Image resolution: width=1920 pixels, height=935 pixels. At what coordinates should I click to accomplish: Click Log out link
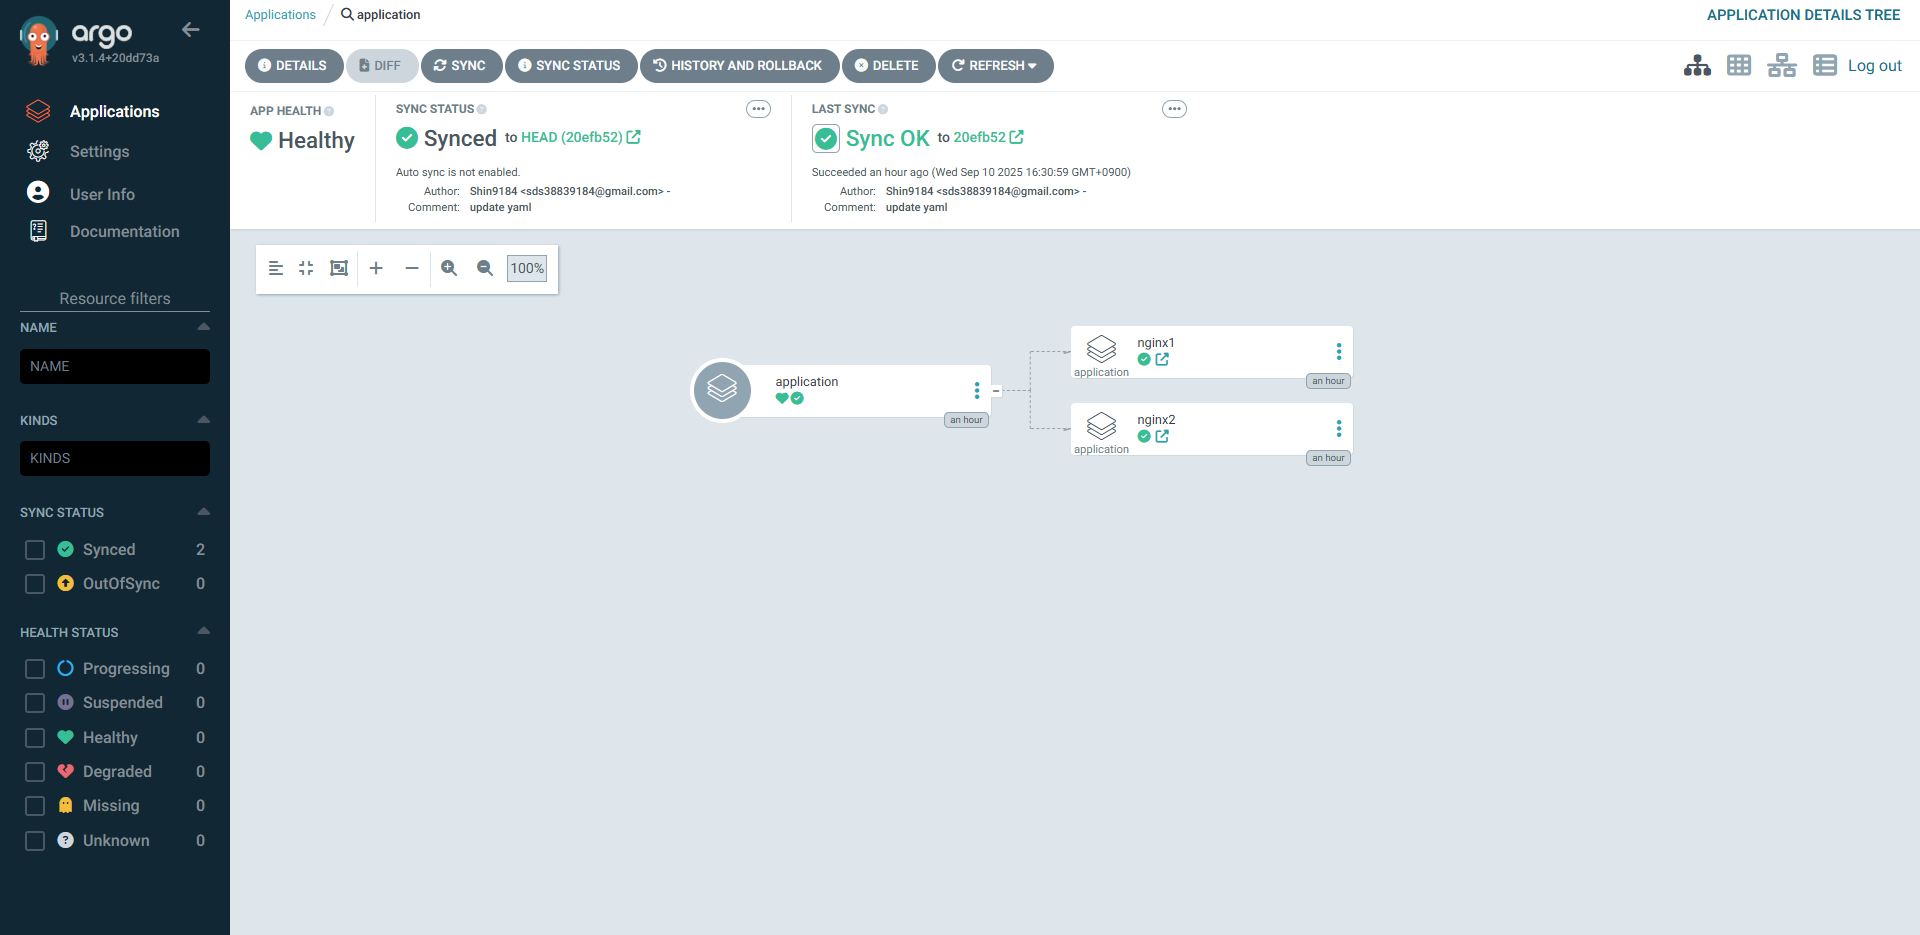pyautogui.click(x=1874, y=66)
